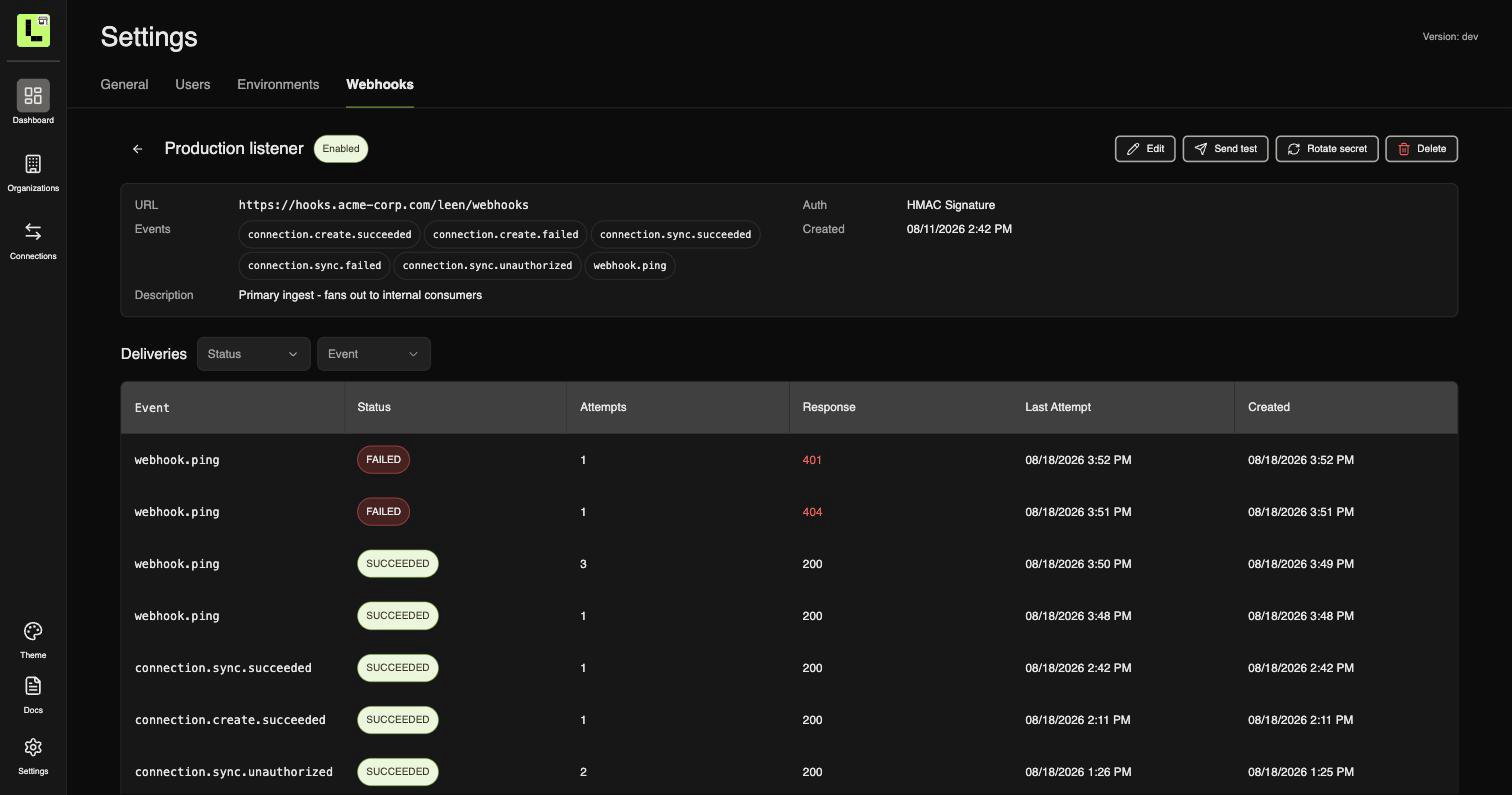Click the connection.sync.failed event chip
Viewport: 1512px width, 795px height.
click(315, 266)
